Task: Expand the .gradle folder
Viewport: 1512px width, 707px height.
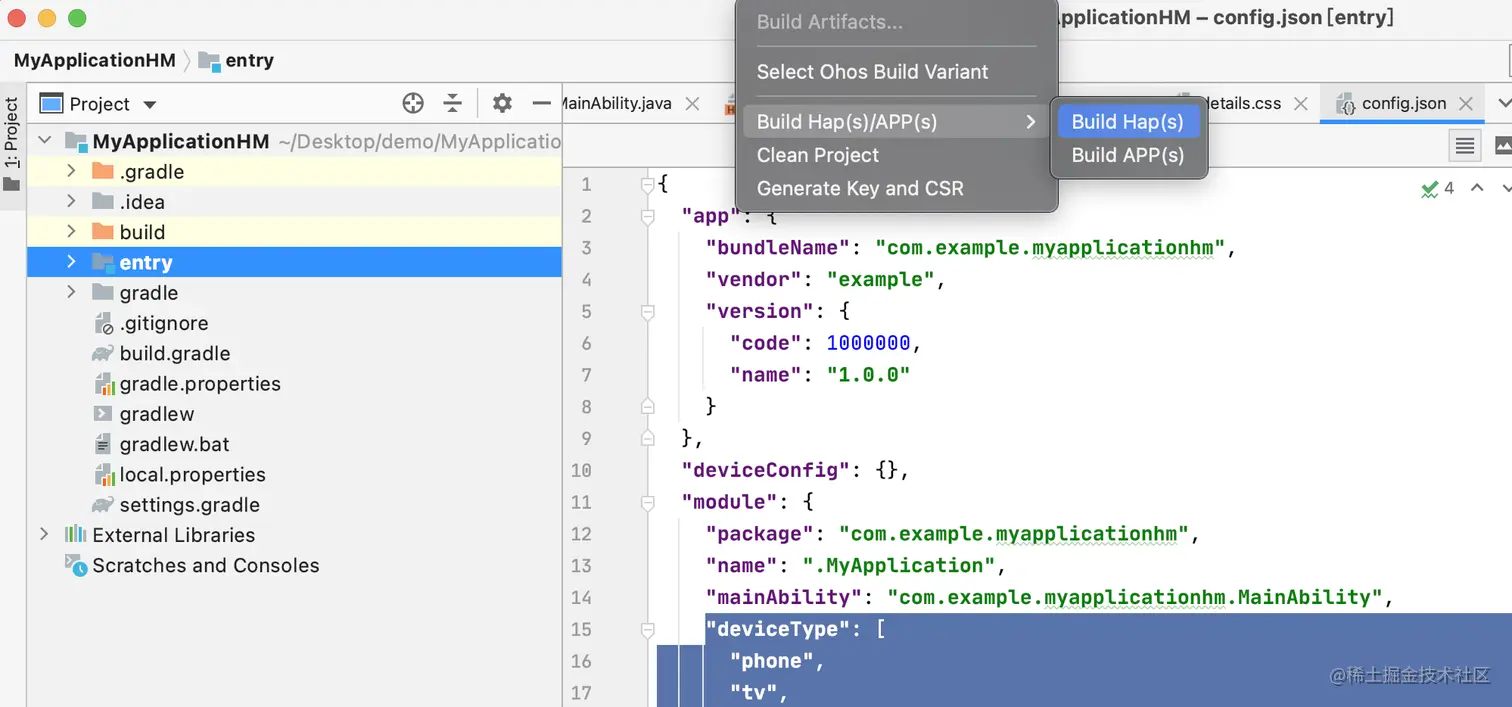Action: pos(71,171)
